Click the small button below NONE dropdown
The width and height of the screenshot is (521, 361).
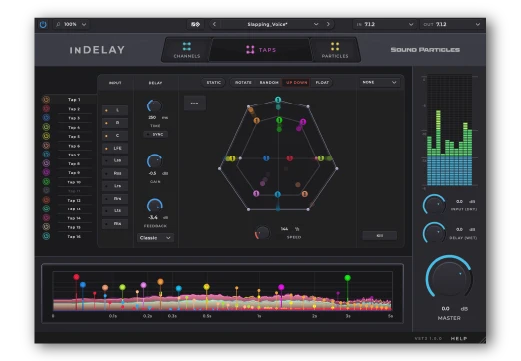point(379,235)
